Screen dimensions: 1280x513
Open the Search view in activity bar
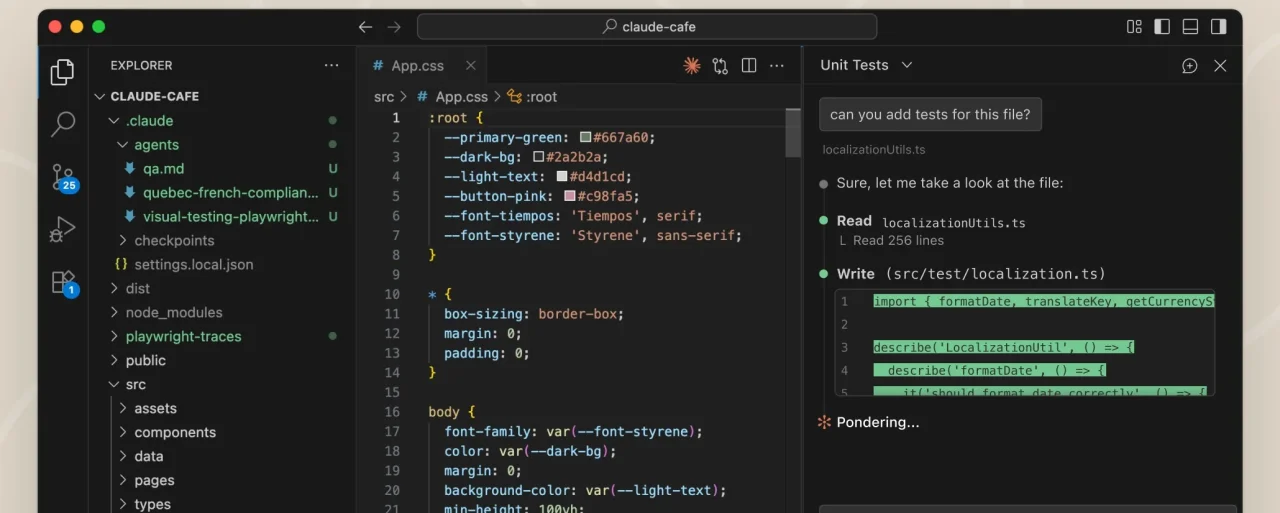click(63, 124)
